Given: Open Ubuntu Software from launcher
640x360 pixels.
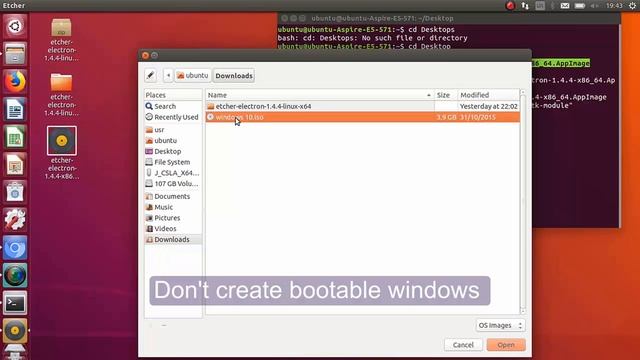Looking at the screenshot, I should (15, 192).
